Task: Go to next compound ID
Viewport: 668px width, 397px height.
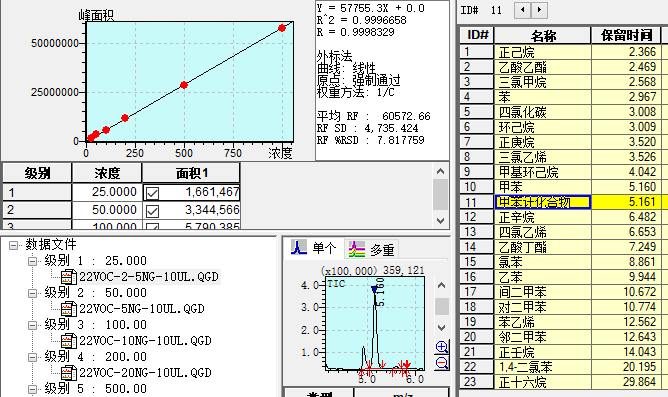Action: click(x=539, y=10)
